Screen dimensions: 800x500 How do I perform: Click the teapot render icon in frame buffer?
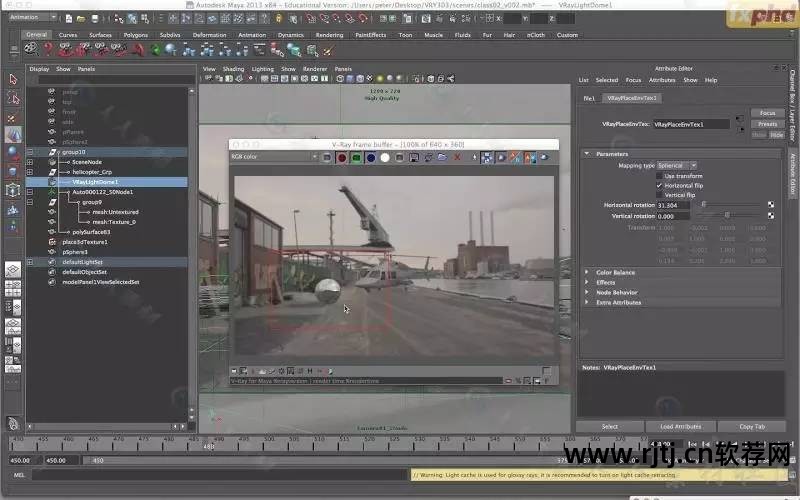tap(544, 157)
